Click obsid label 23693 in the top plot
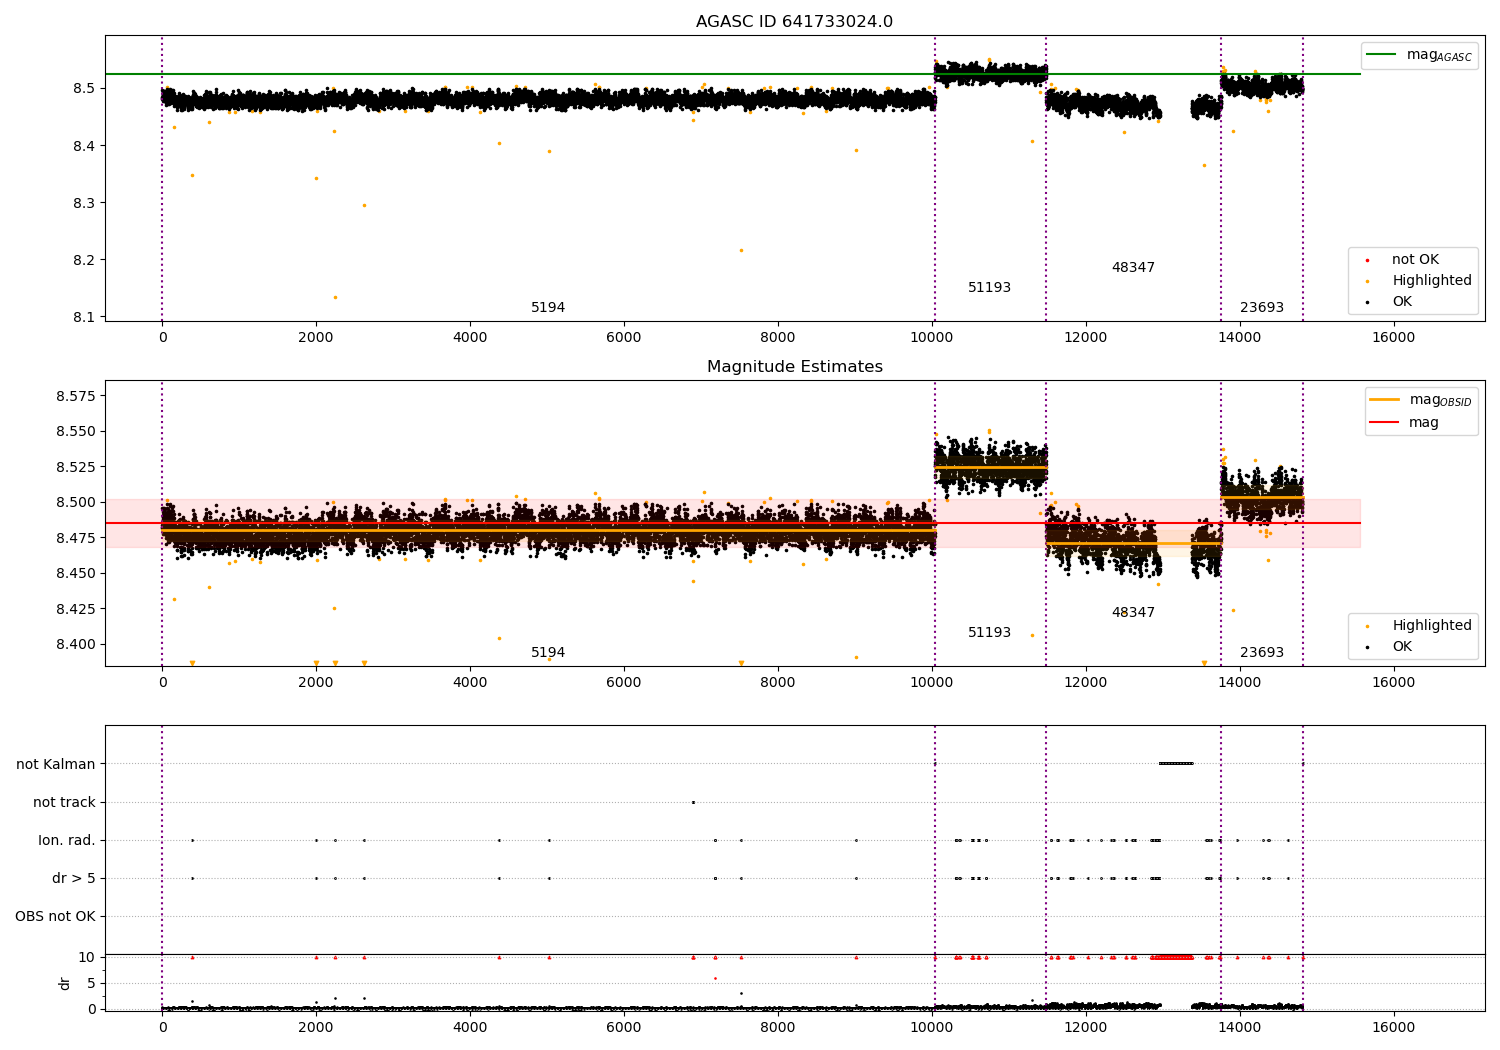Viewport: 1500px width, 1050px height. (x=1262, y=308)
